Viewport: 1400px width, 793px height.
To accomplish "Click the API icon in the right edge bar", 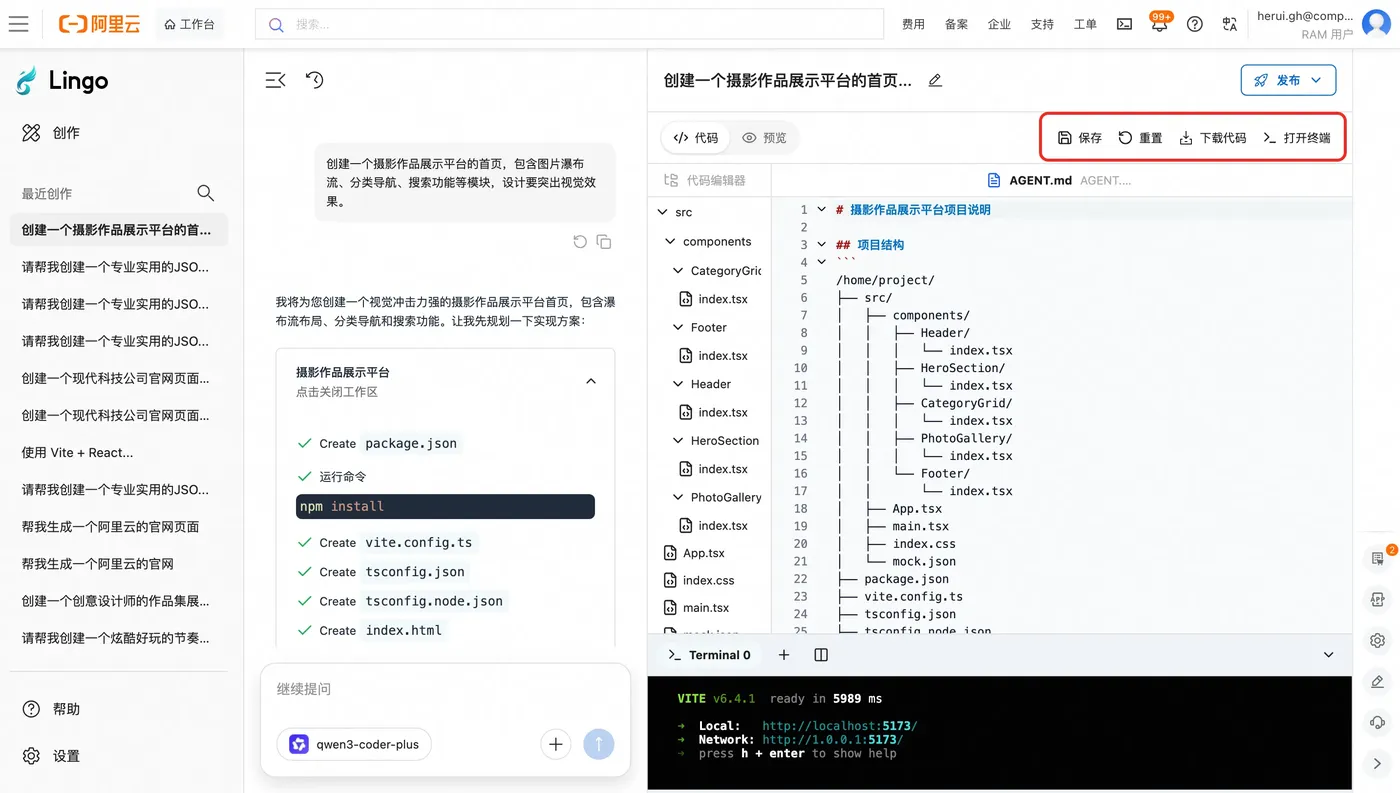I will point(1378,599).
